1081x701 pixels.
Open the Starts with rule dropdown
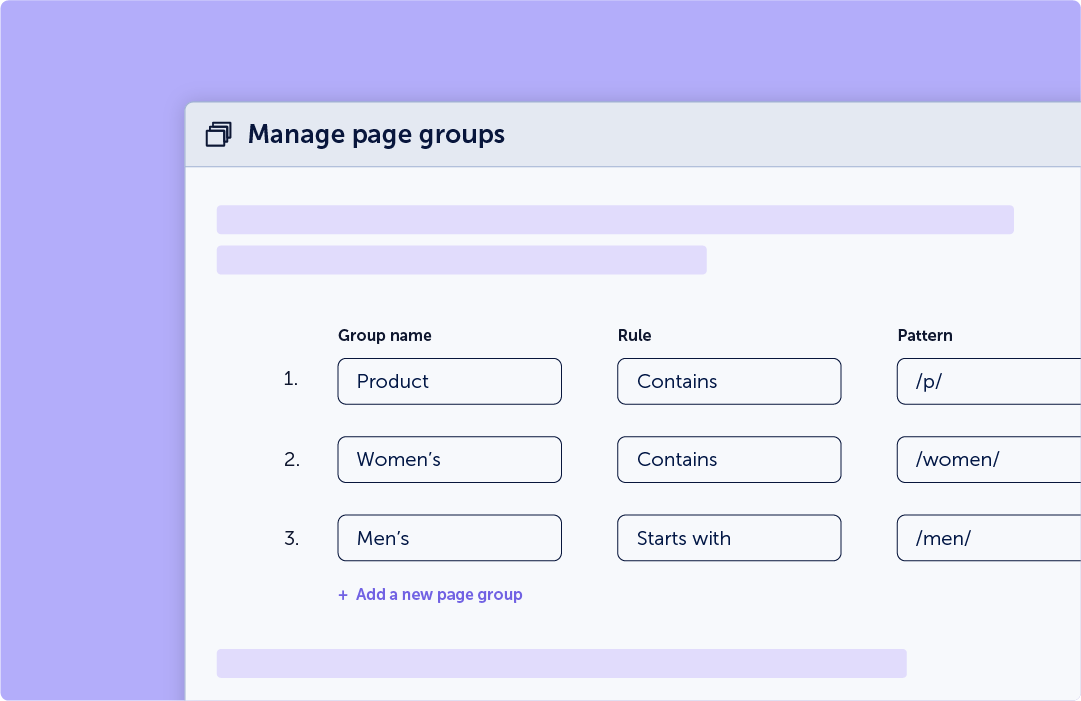tap(729, 538)
